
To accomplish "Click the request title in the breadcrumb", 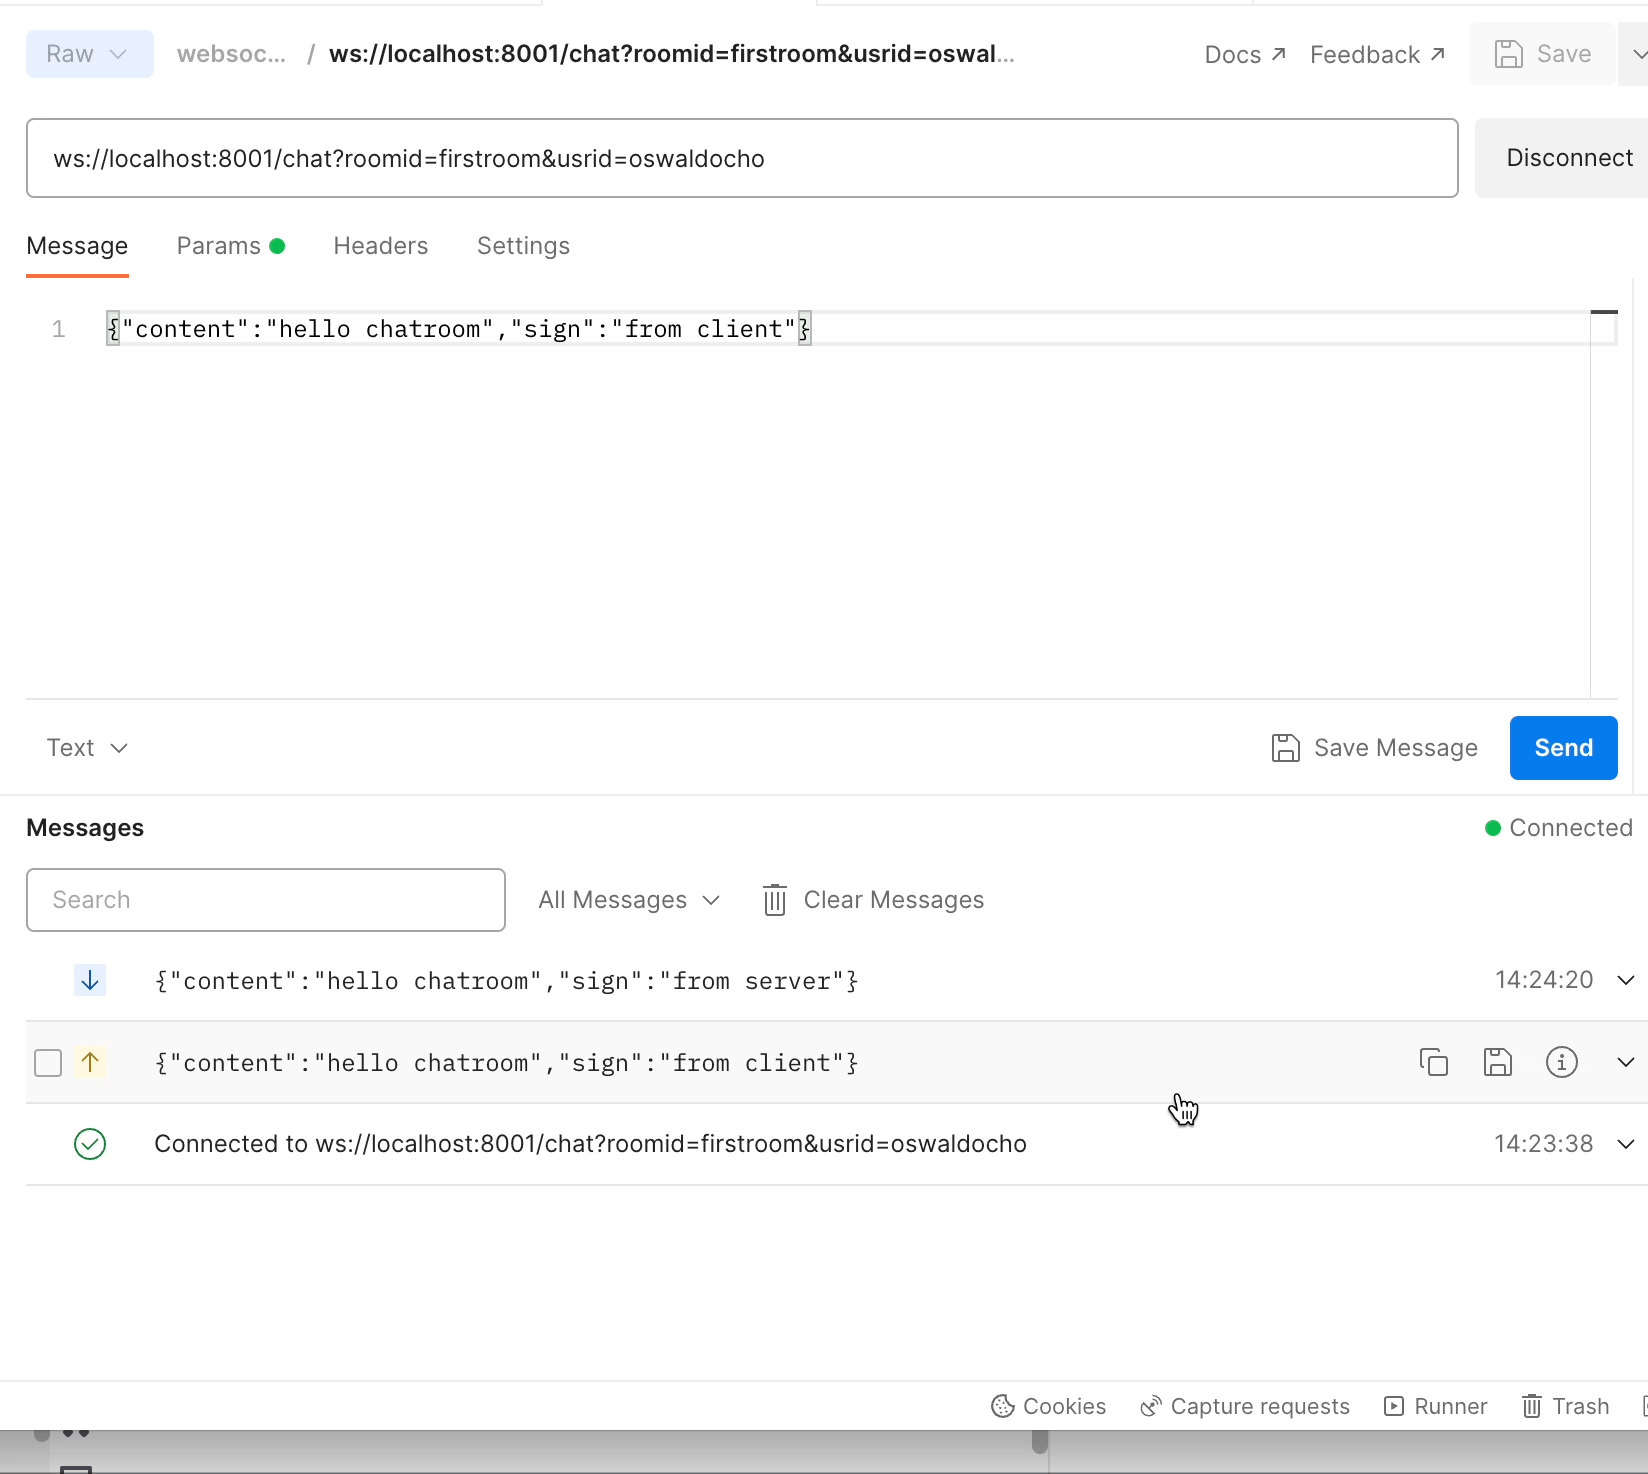I will 672,54.
